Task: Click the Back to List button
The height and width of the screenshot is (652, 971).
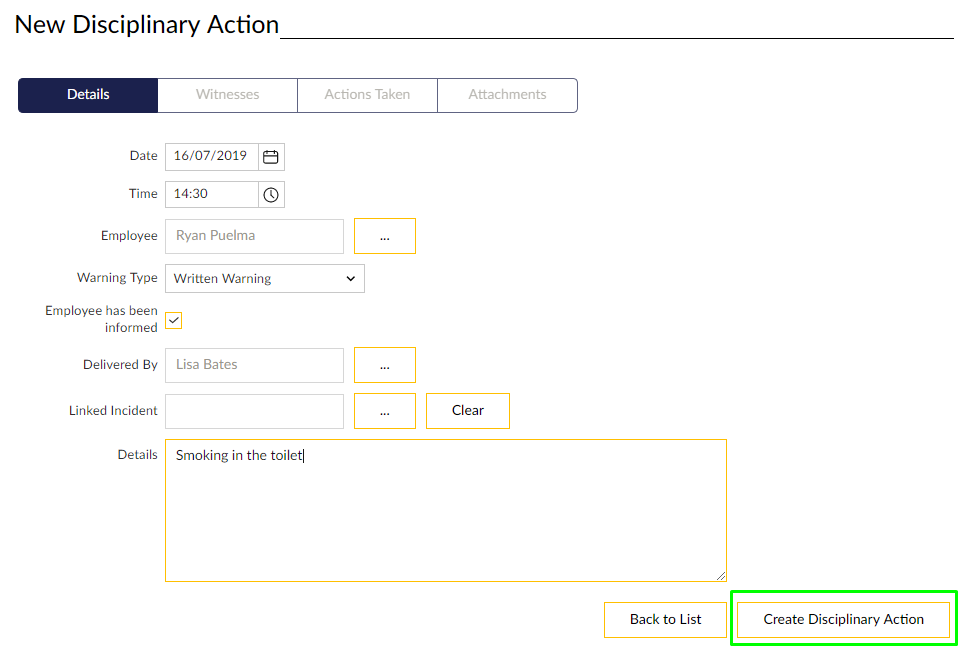Action: (665, 619)
